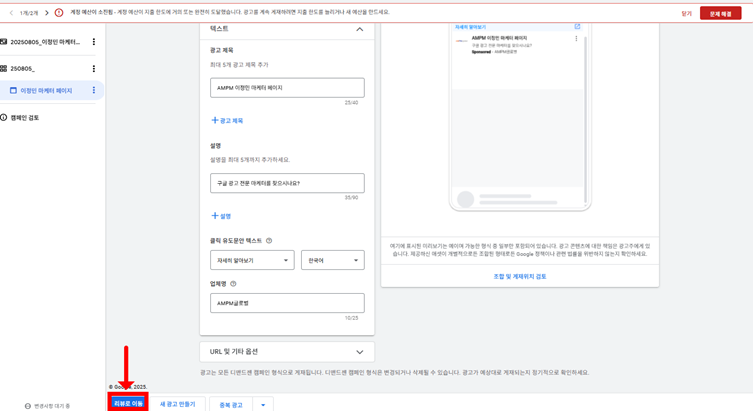Click the open-in-new-window icon in ad preview
Viewport: 753px width, 411px height.
coord(577,26)
